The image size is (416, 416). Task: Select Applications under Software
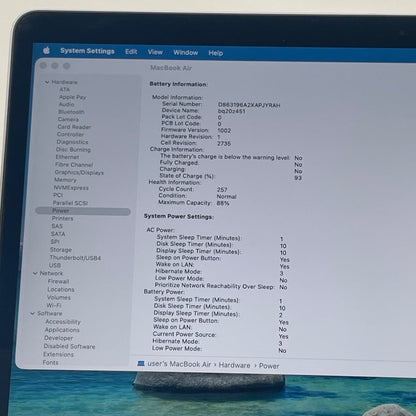point(62,330)
